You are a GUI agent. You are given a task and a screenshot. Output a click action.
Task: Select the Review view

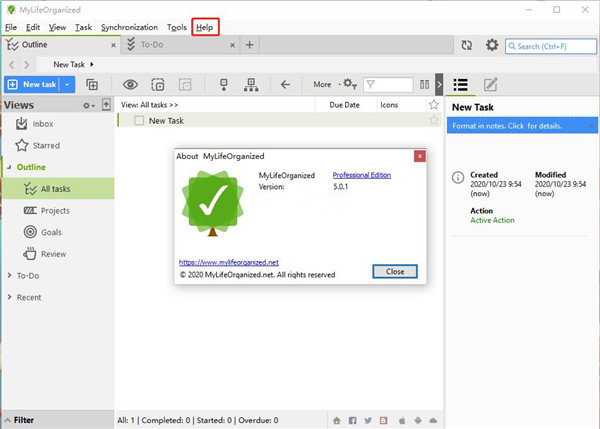53,254
